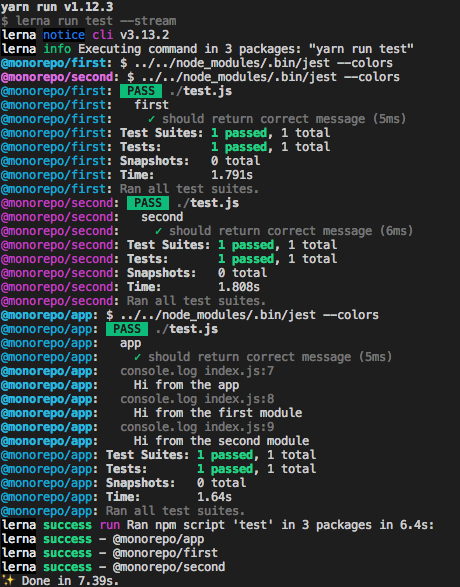Click the '$ lerna run test --stream' command
This screenshot has height=587, width=460.
pos(88,21)
